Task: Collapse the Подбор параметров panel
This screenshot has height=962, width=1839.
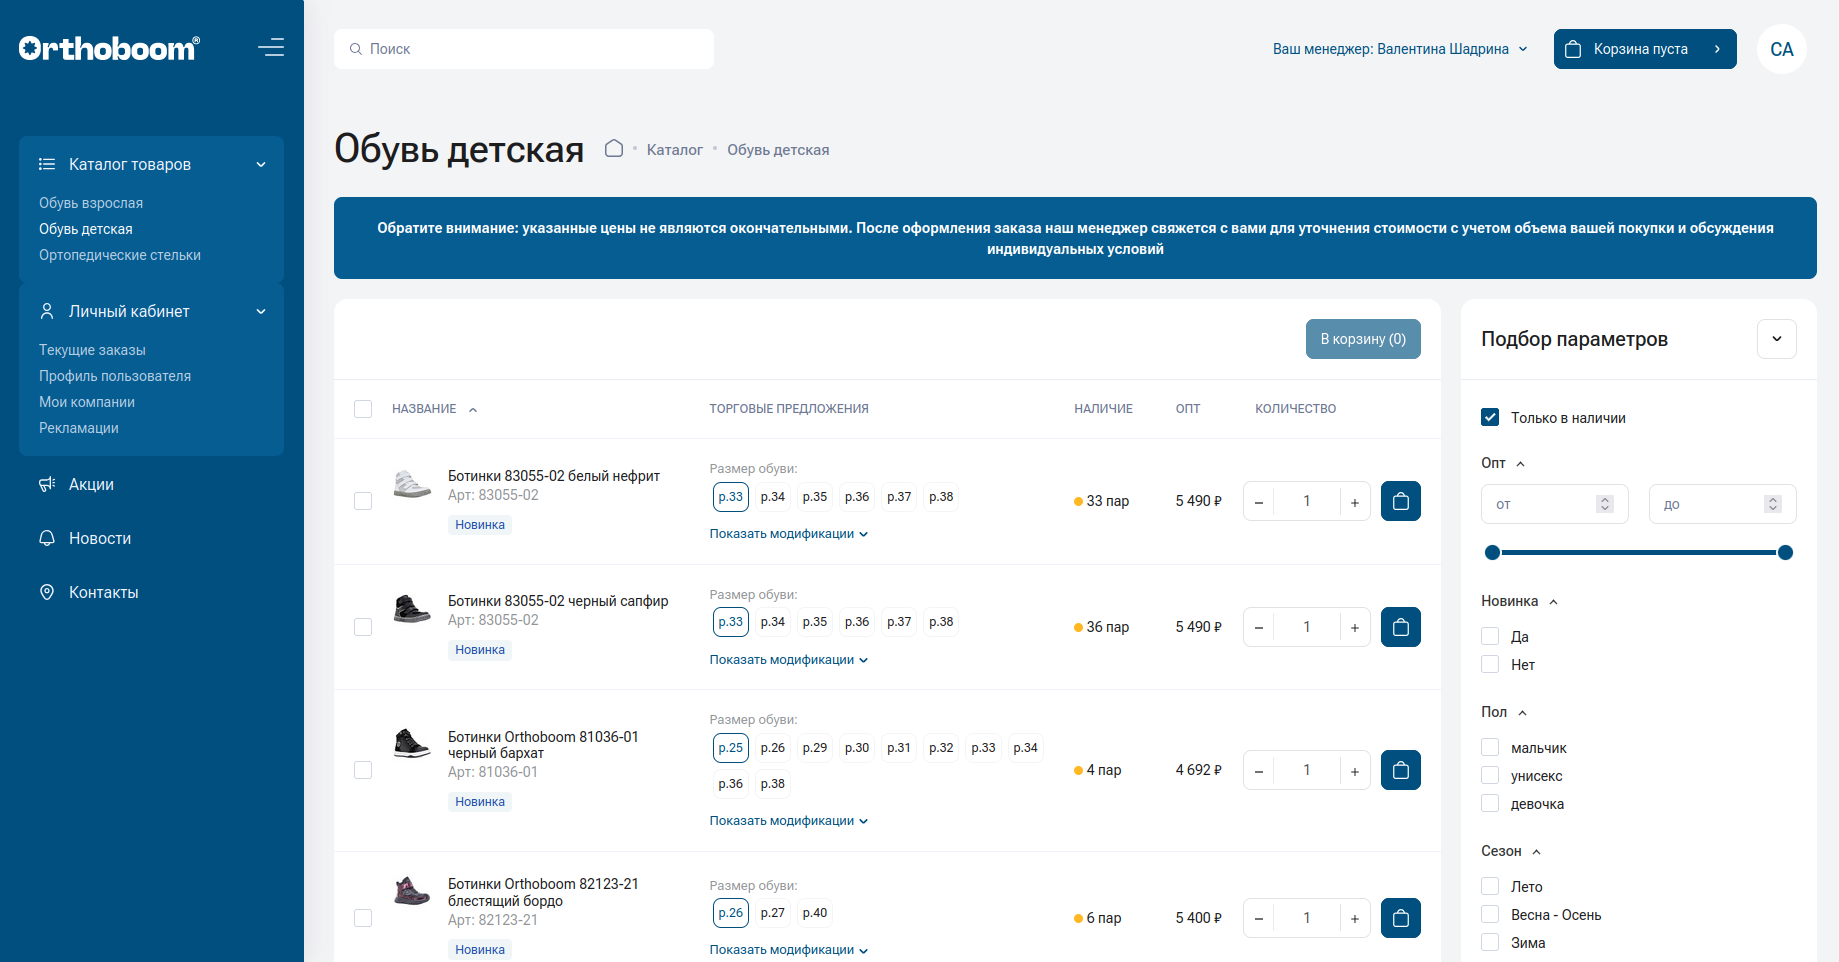Action: 1776,339
